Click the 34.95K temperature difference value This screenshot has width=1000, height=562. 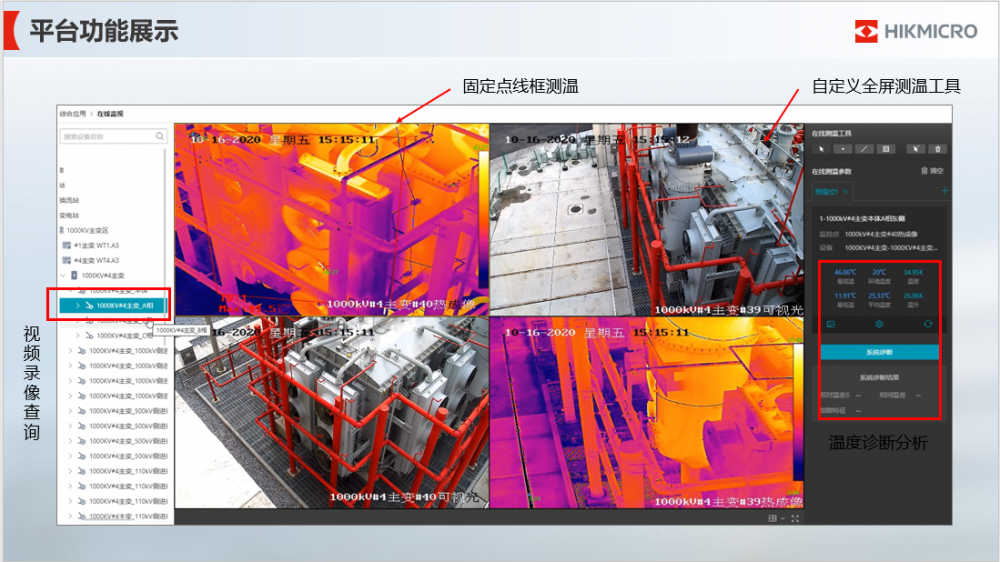(x=913, y=272)
